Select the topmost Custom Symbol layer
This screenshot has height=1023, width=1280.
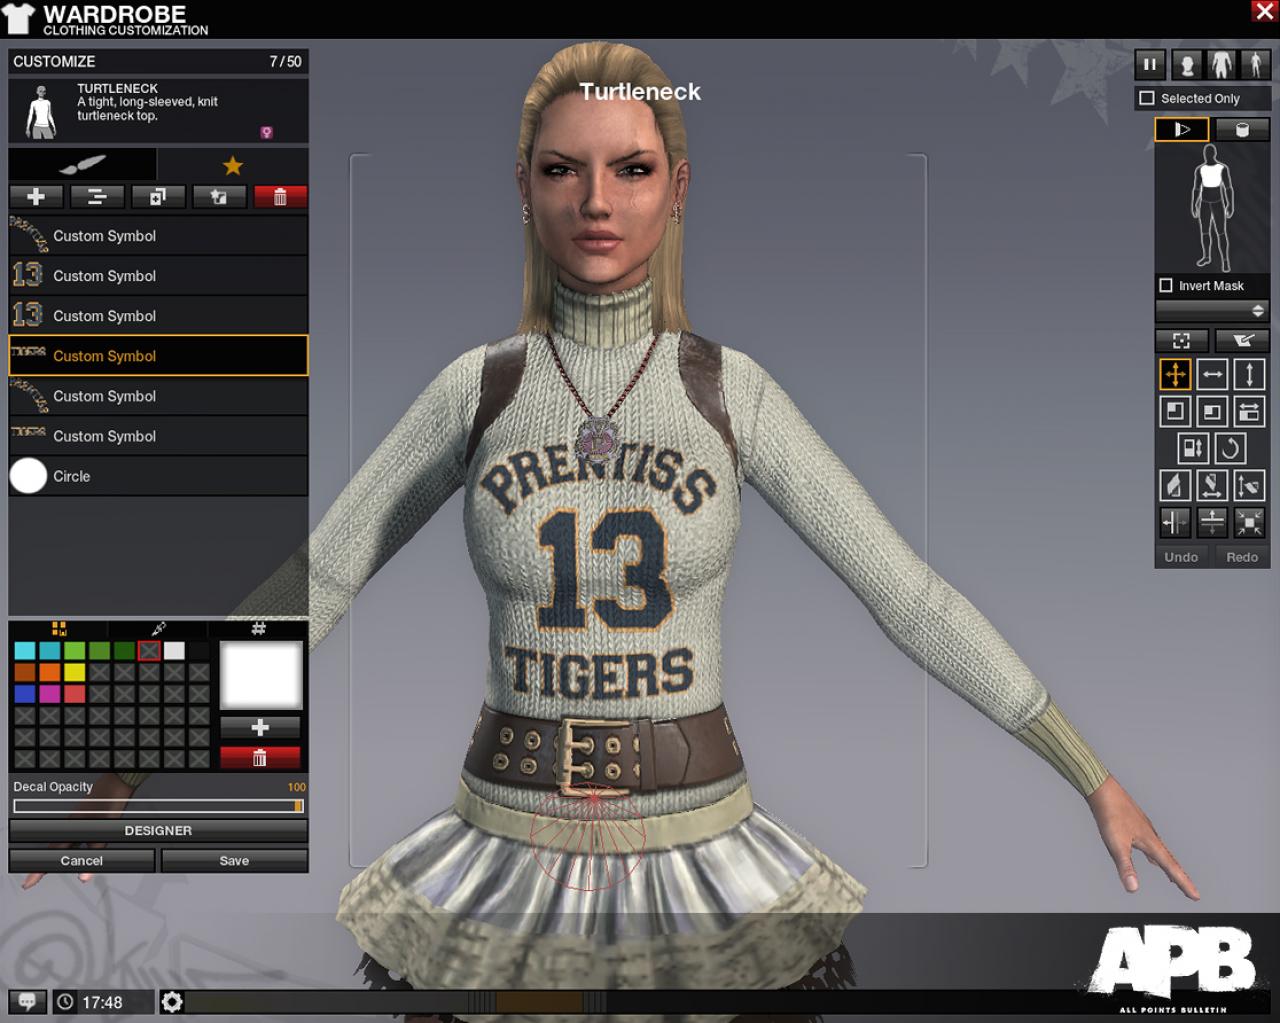(158, 236)
